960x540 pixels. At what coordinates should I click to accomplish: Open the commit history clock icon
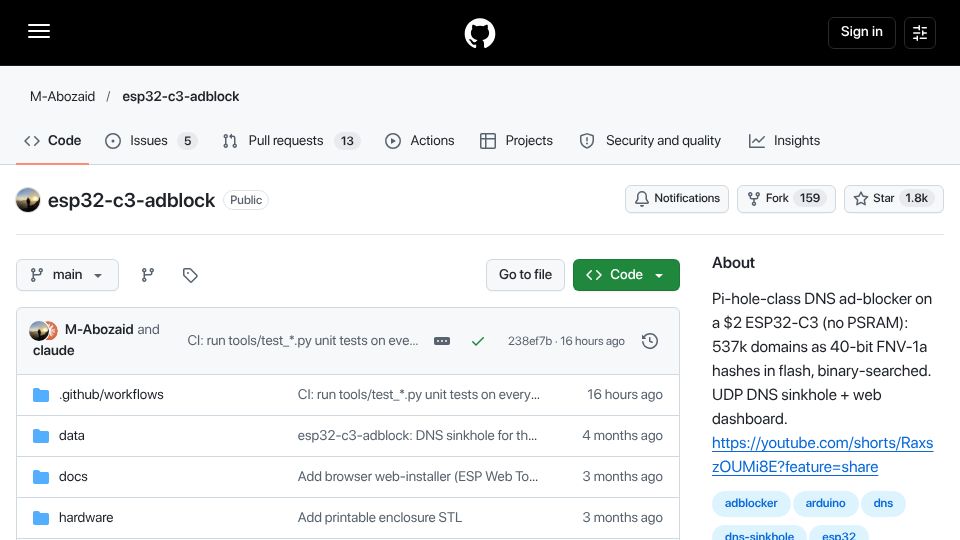pyautogui.click(x=650, y=341)
